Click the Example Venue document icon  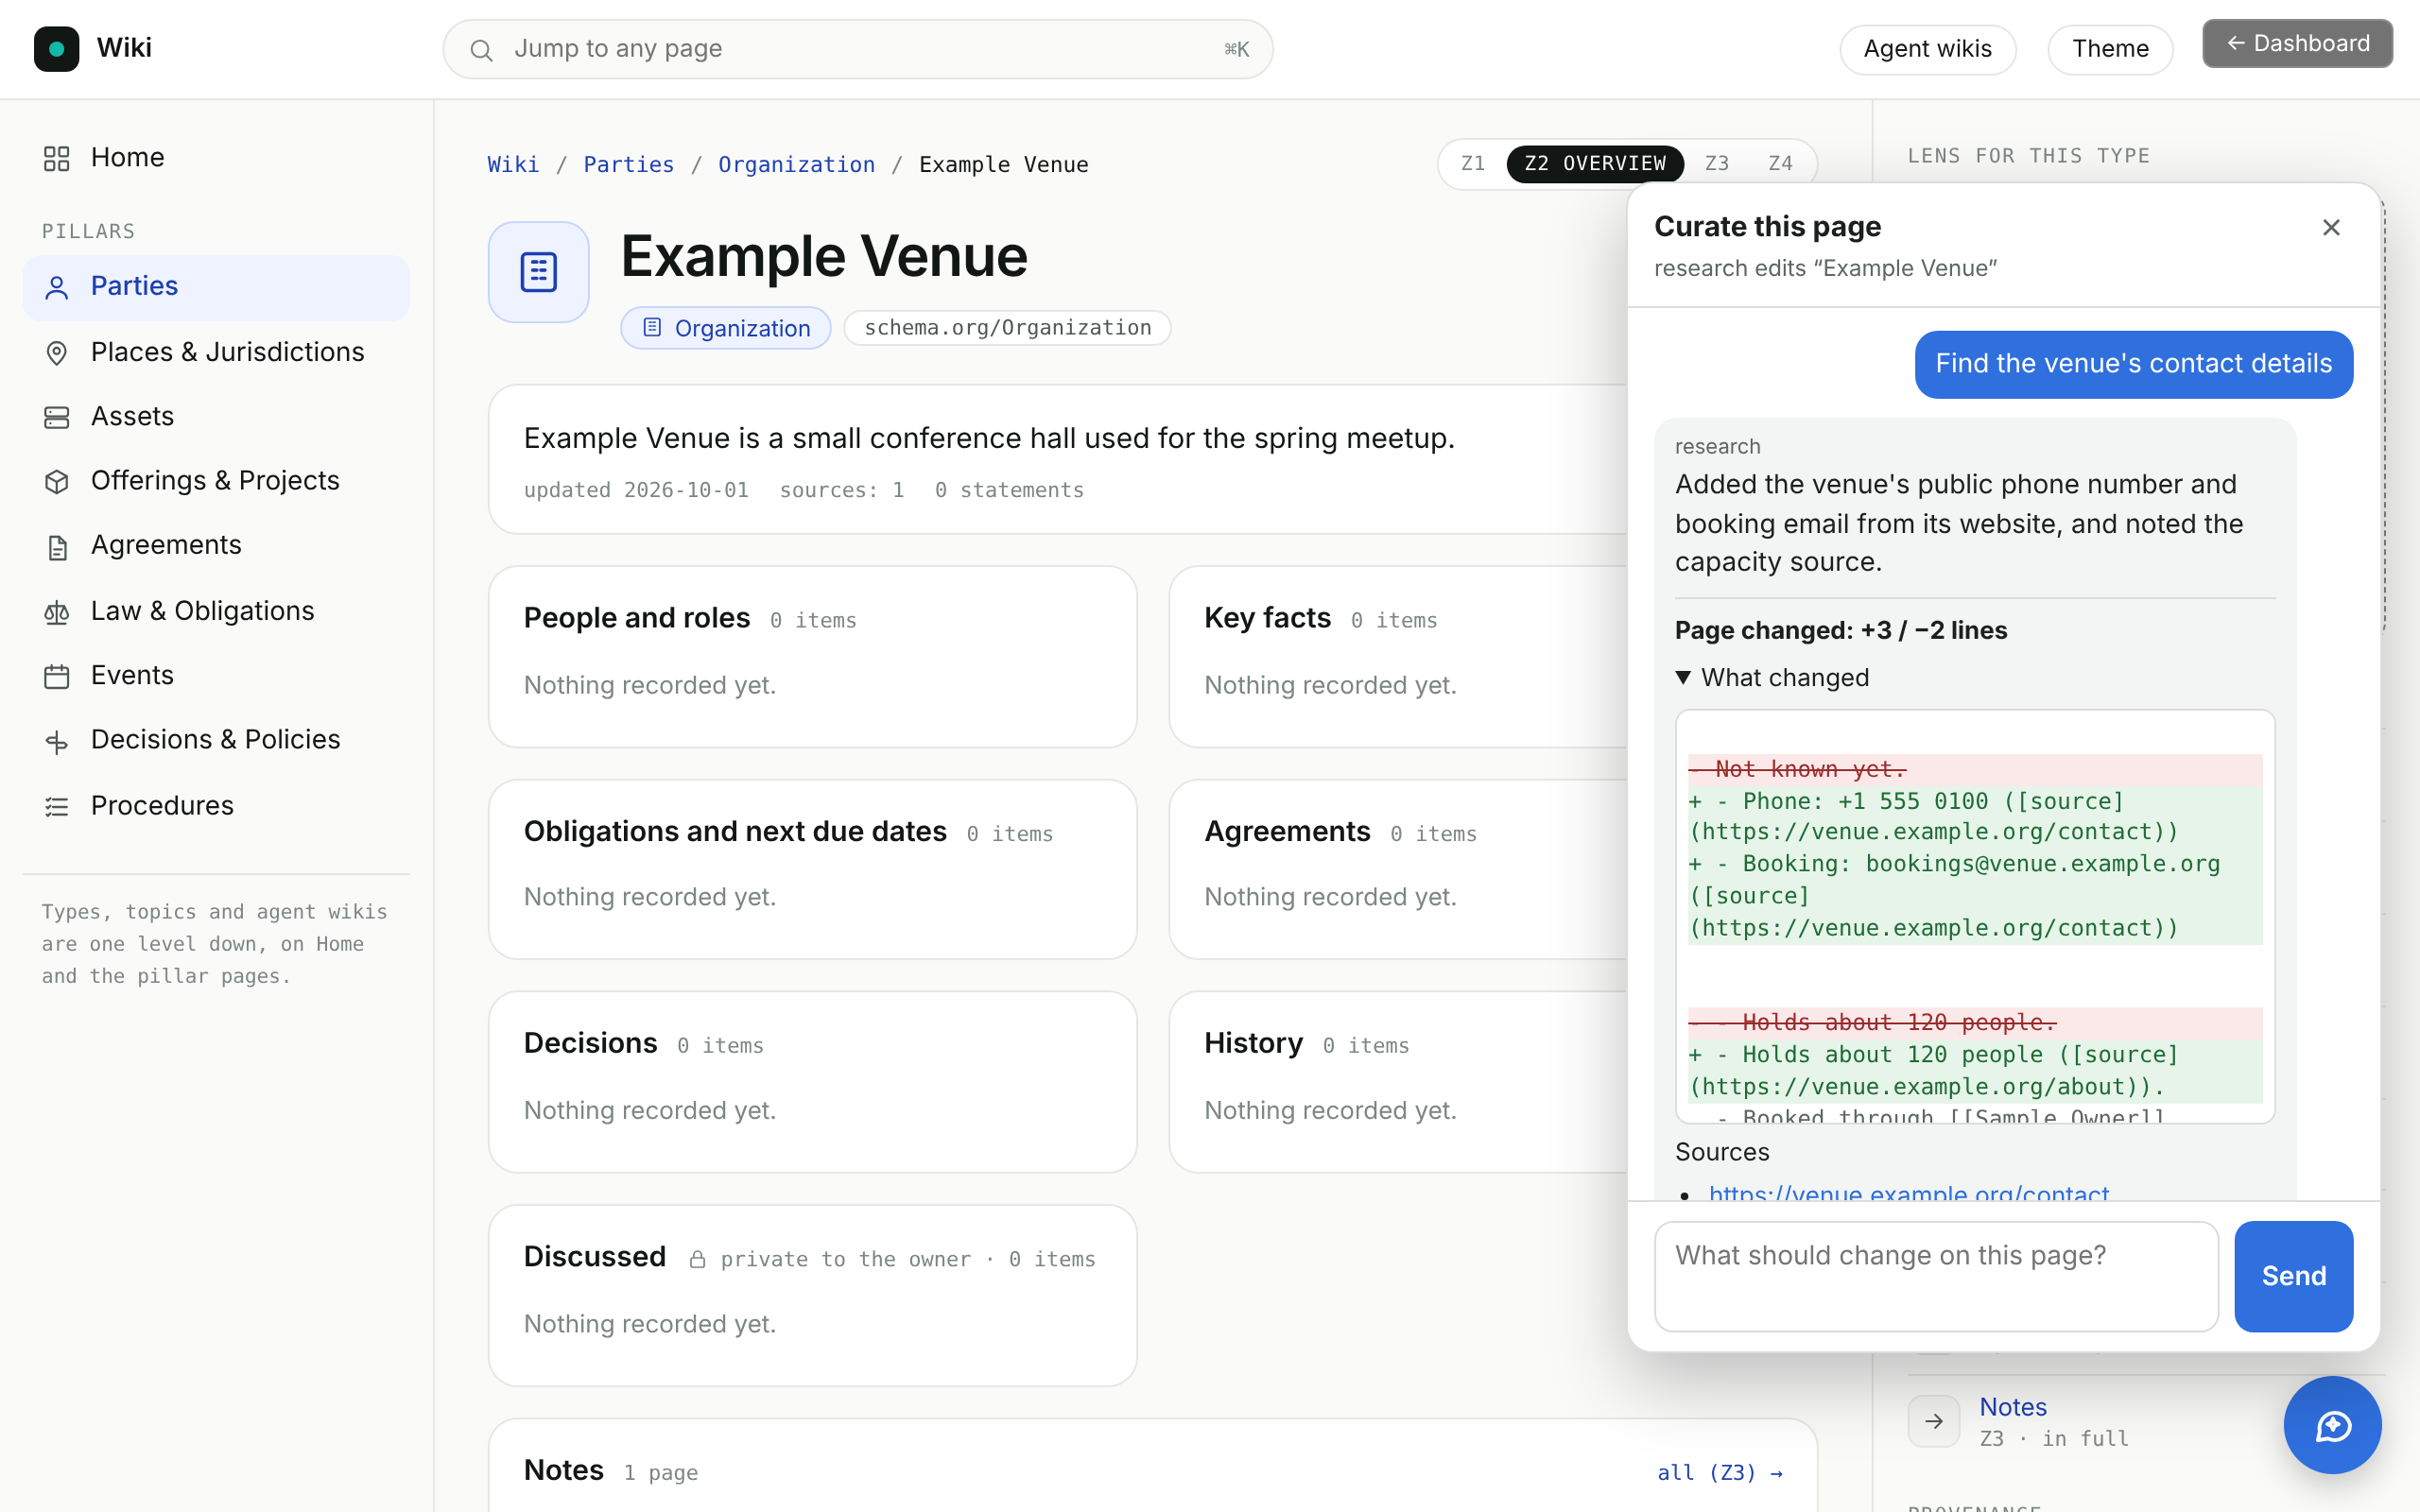click(x=539, y=272)
